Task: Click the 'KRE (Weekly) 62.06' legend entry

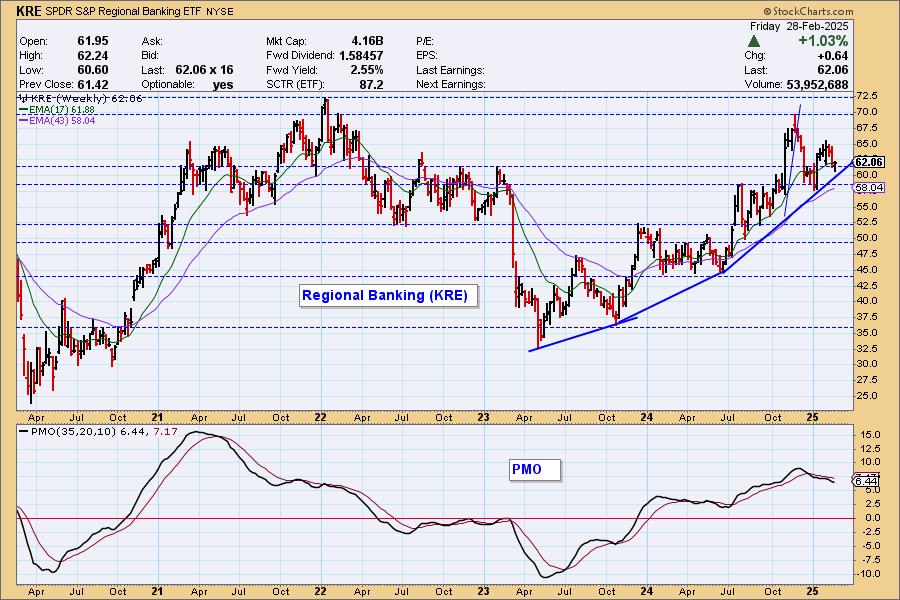Action: click(x=80, y=98)
